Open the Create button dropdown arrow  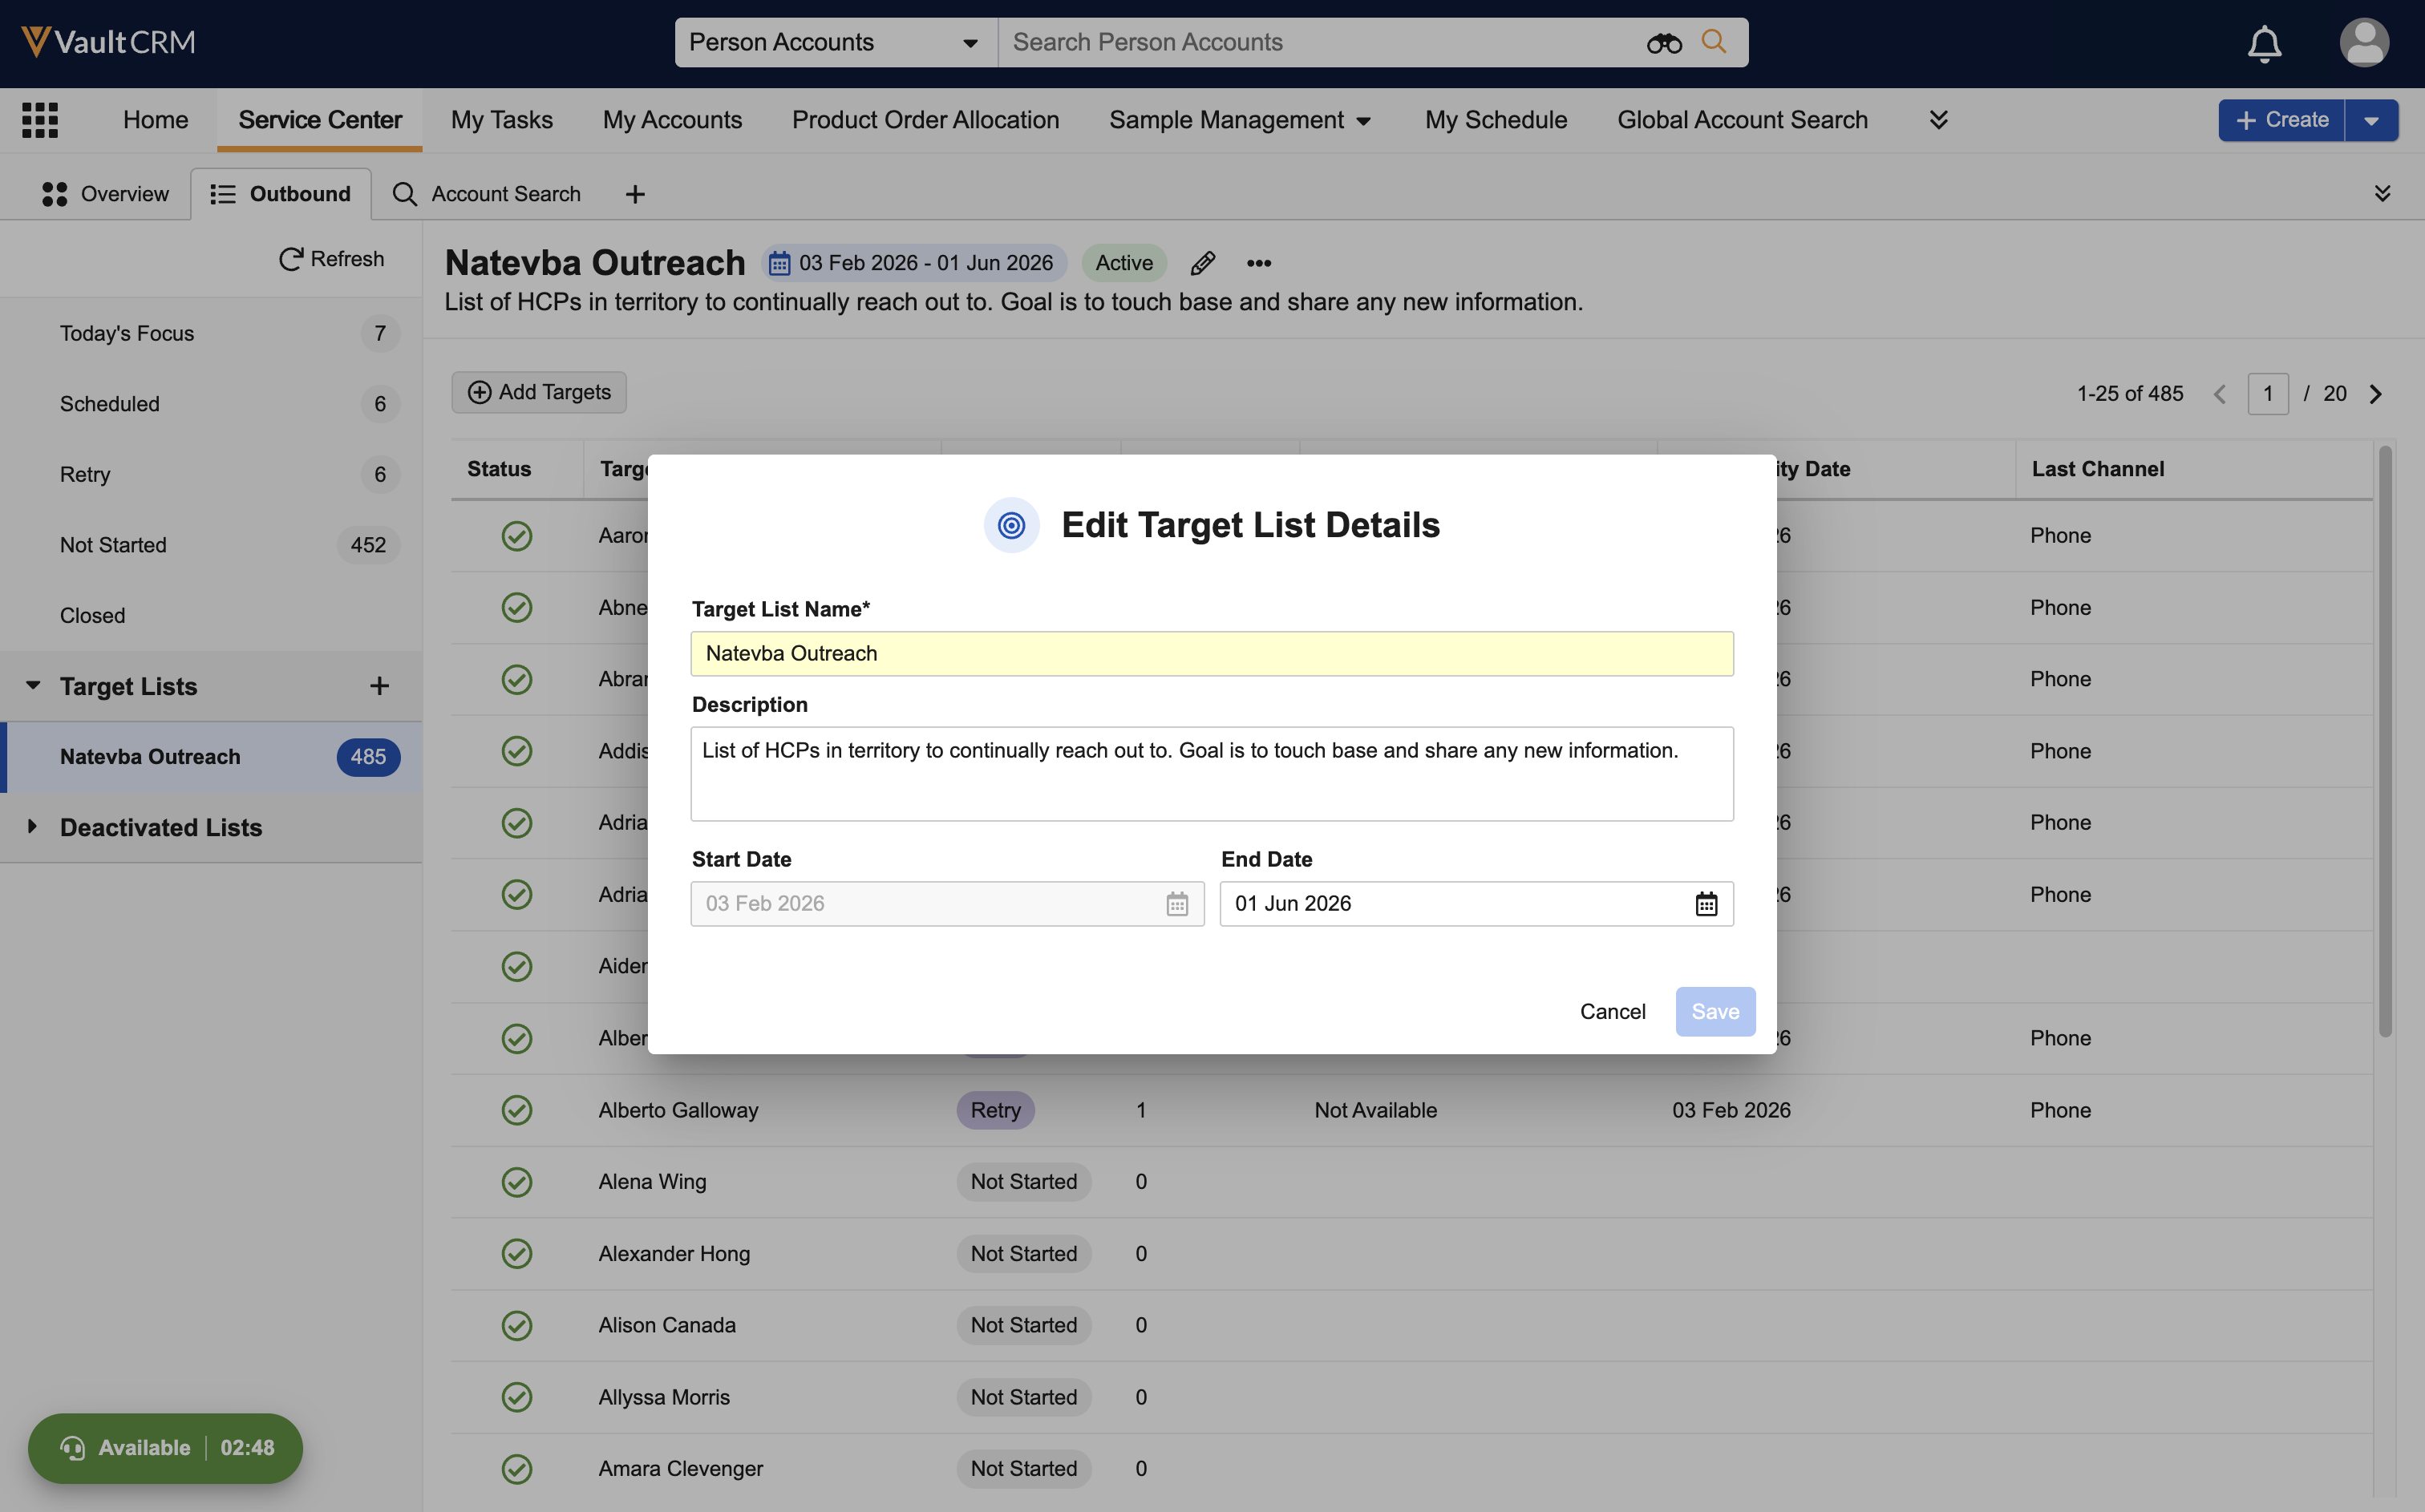tap(2371, 120)
